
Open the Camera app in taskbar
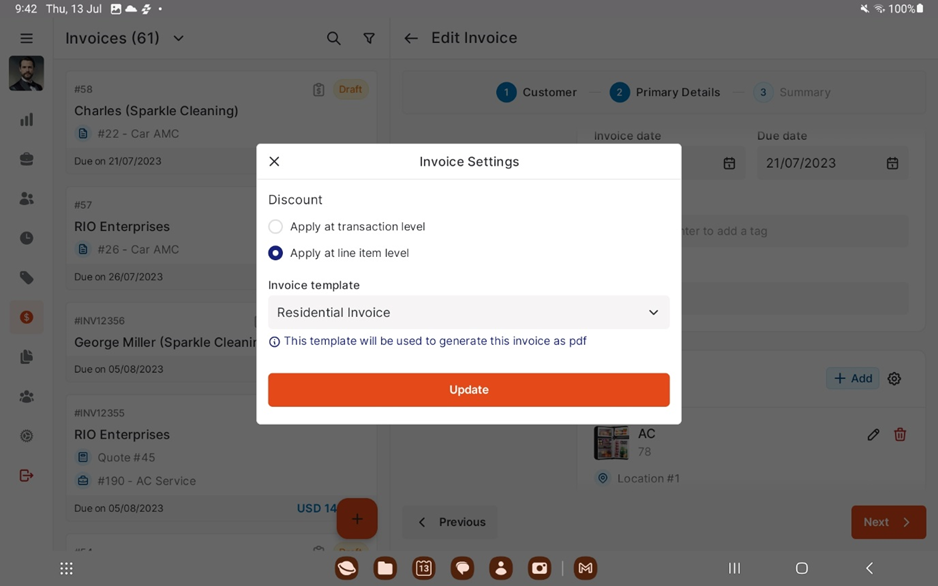[x=540, y=568]
